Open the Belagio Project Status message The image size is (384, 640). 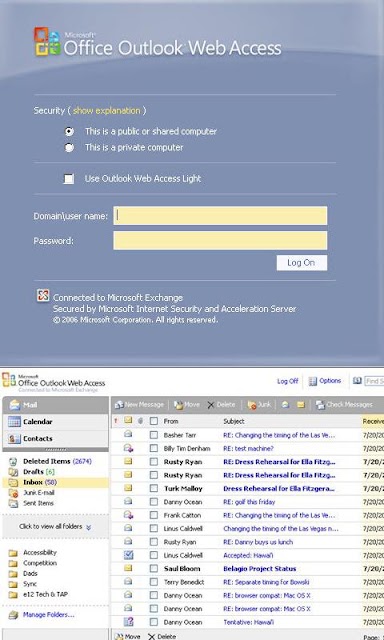tap(260, 569)
